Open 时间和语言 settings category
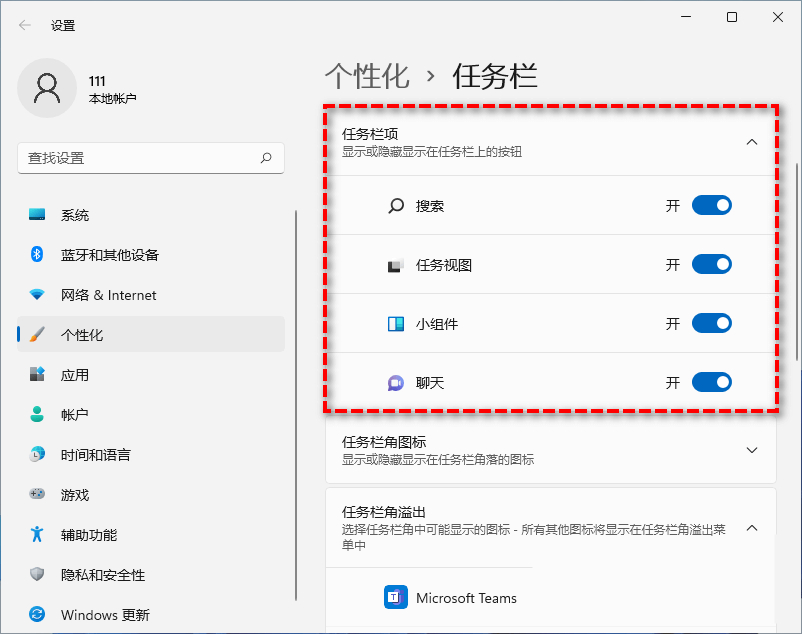This screenshot has width=802, height=634. point(95,455)
